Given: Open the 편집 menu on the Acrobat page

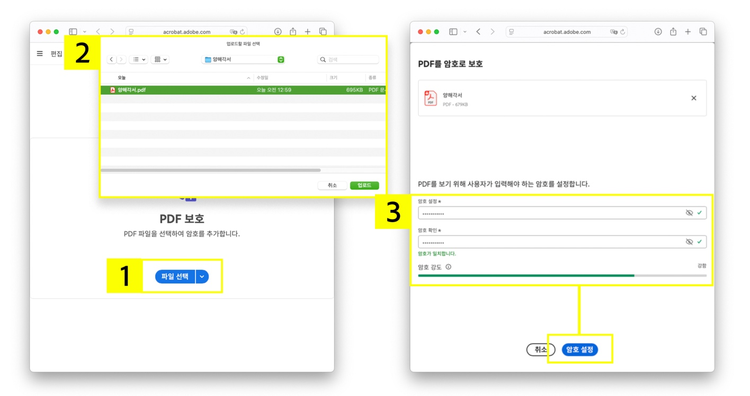Looking at the screenshot, I should pyautogui.click(x=56, y=54).
